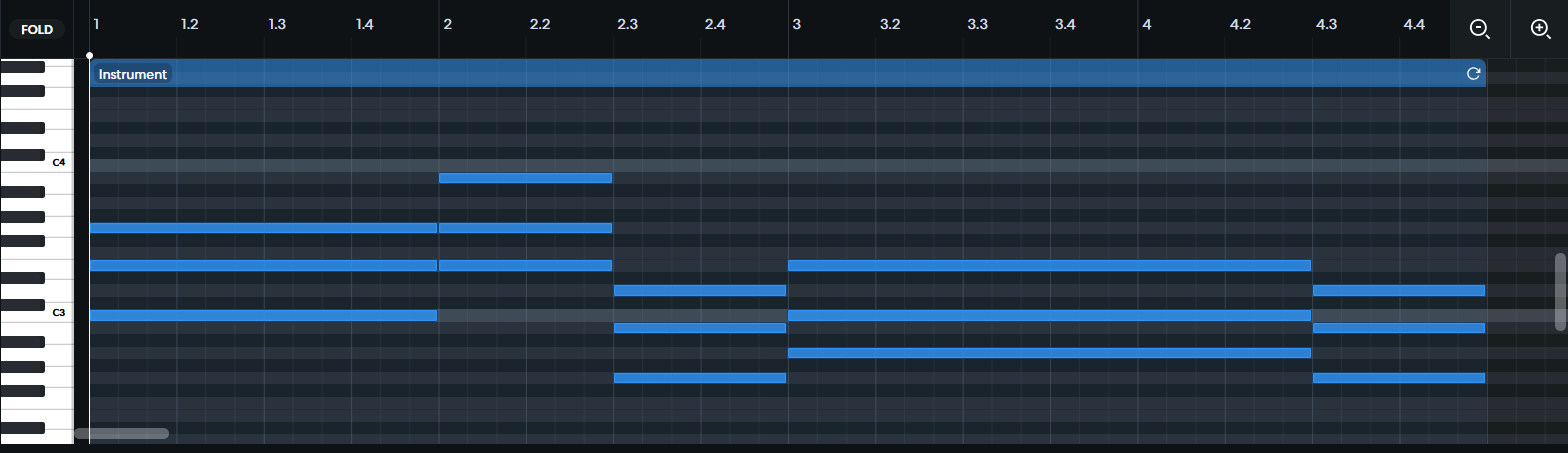Select the E3 note starting at bar 2
This screenshot has width=1568, height=453.
(x=525, y=265)
